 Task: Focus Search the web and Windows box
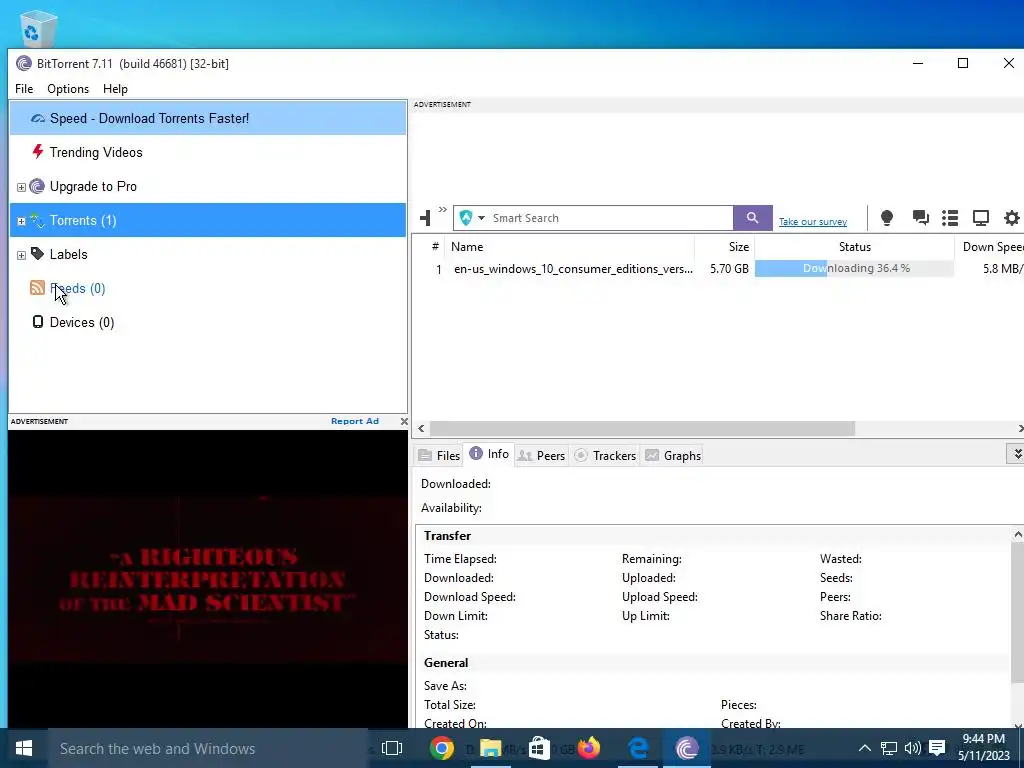pos(208,748)
